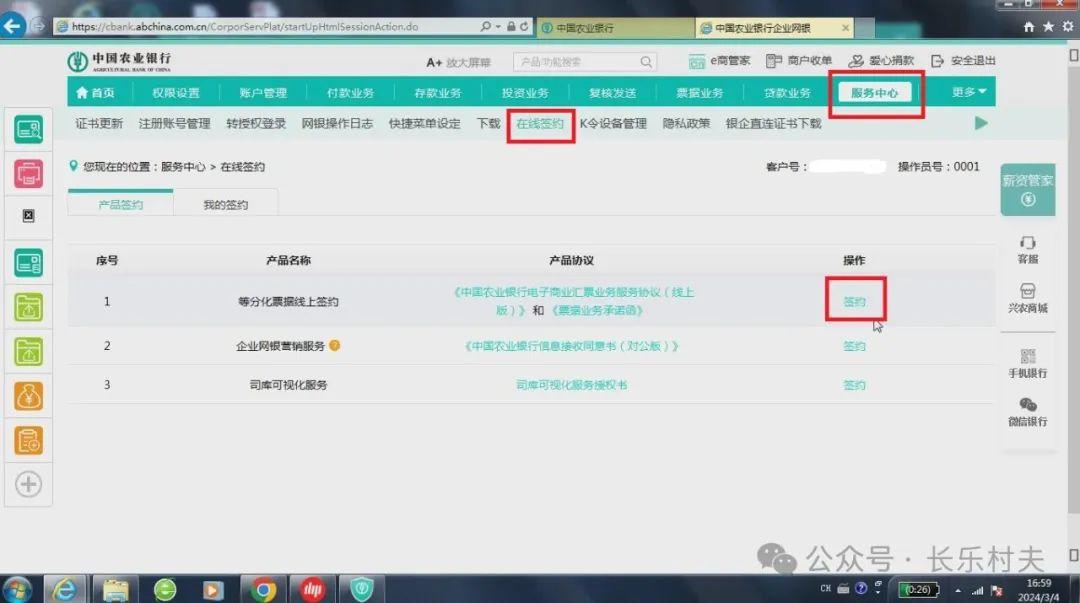Click the plus icon to add shortcut

28,484
